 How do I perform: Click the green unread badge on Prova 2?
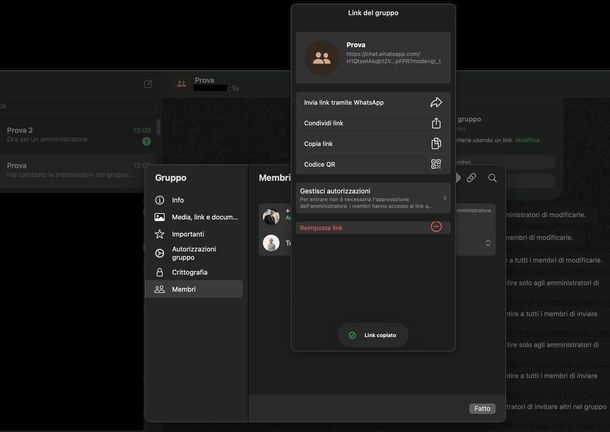(x=147, y=141)
